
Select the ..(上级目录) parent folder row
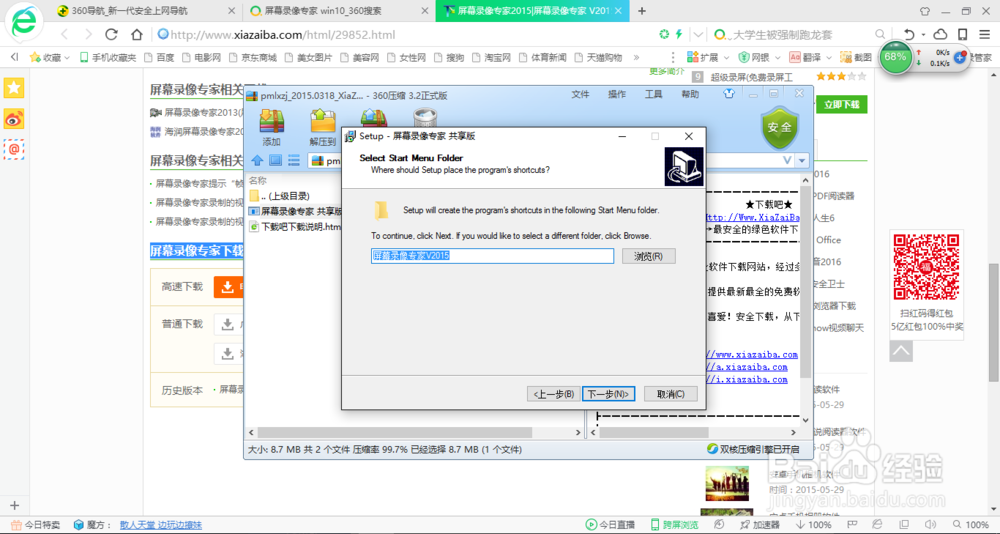281,196
